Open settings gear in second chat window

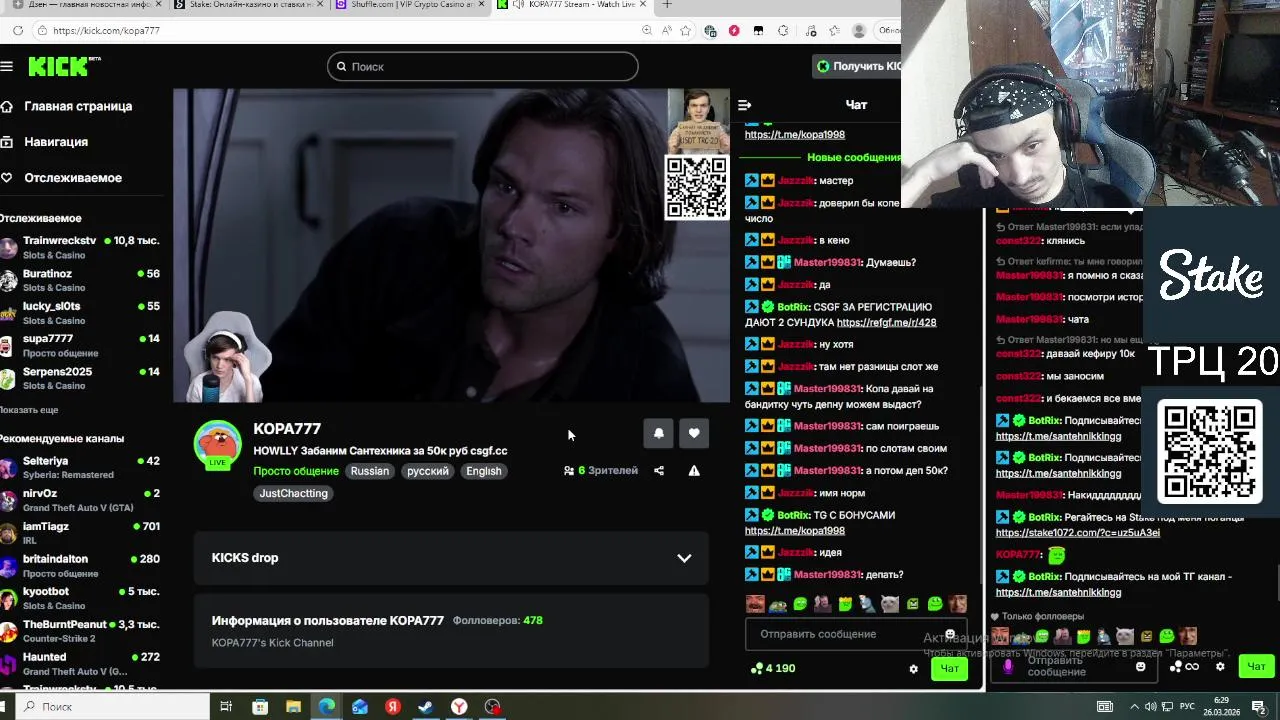1220,667
